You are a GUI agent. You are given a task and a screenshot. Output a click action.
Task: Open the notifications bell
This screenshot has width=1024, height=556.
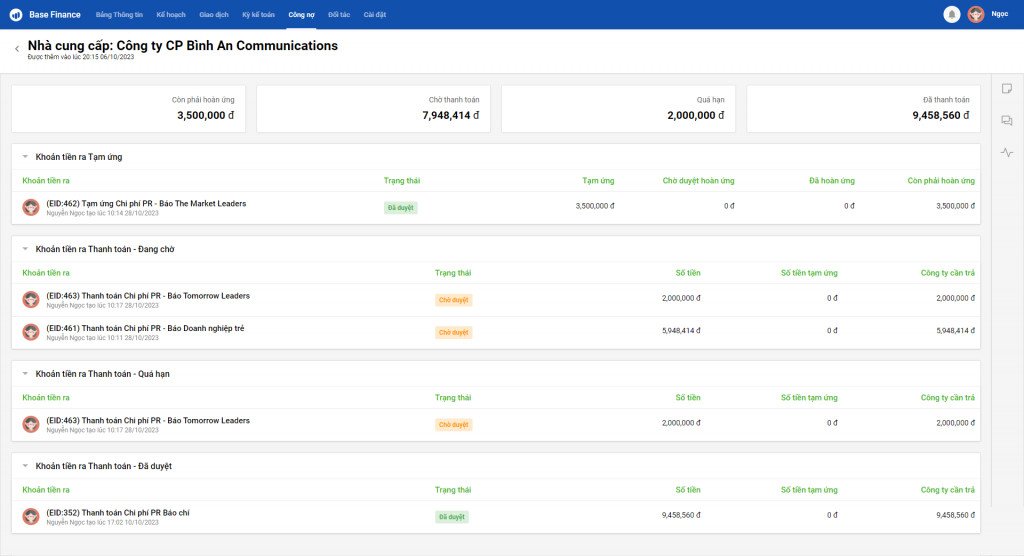(952, 14)
